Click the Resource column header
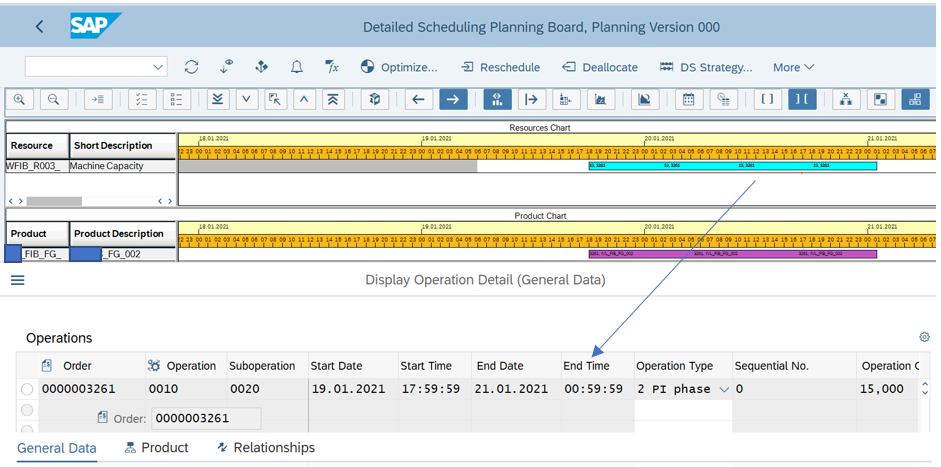This screenshot has height=467, width=941. 37,146
